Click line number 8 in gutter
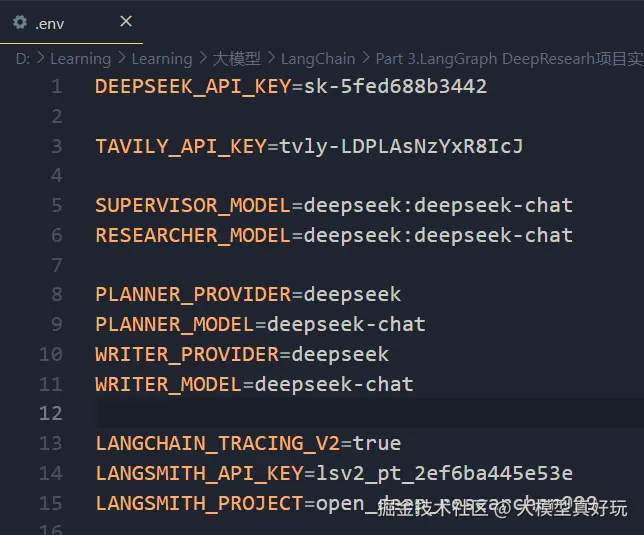Image resolution: width=644 pixels, height=535 pixels. [57, 295]
